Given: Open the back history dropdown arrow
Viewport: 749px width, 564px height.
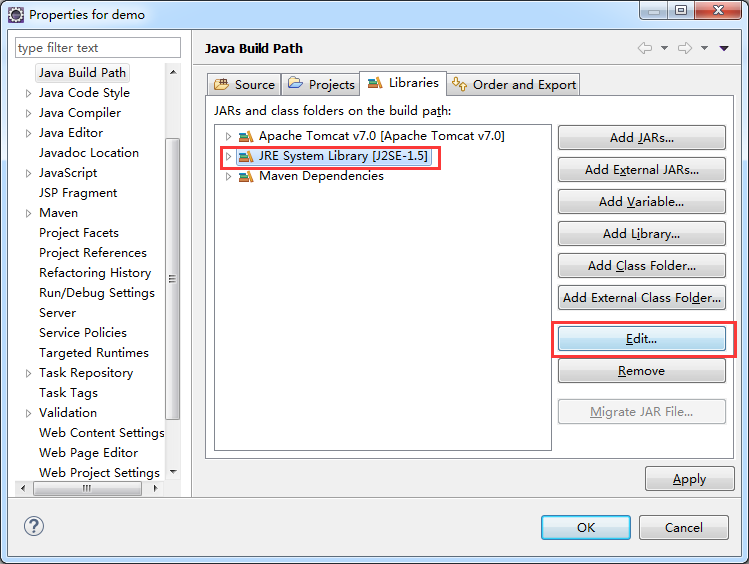Looking at the screenshot, I should pyautogui.click(x=664, y=48).
